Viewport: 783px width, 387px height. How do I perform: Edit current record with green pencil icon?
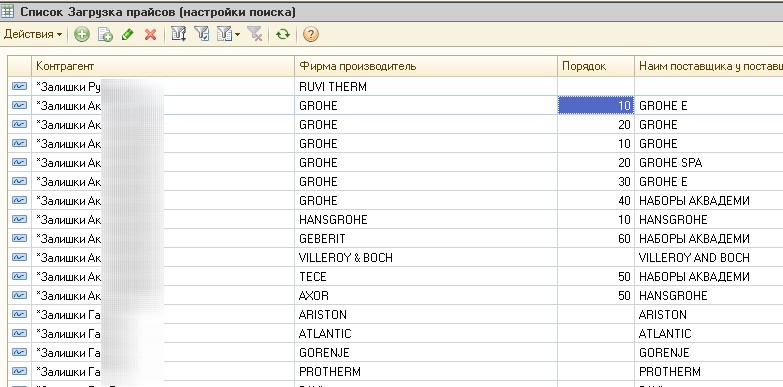click(x=128, y=34)
